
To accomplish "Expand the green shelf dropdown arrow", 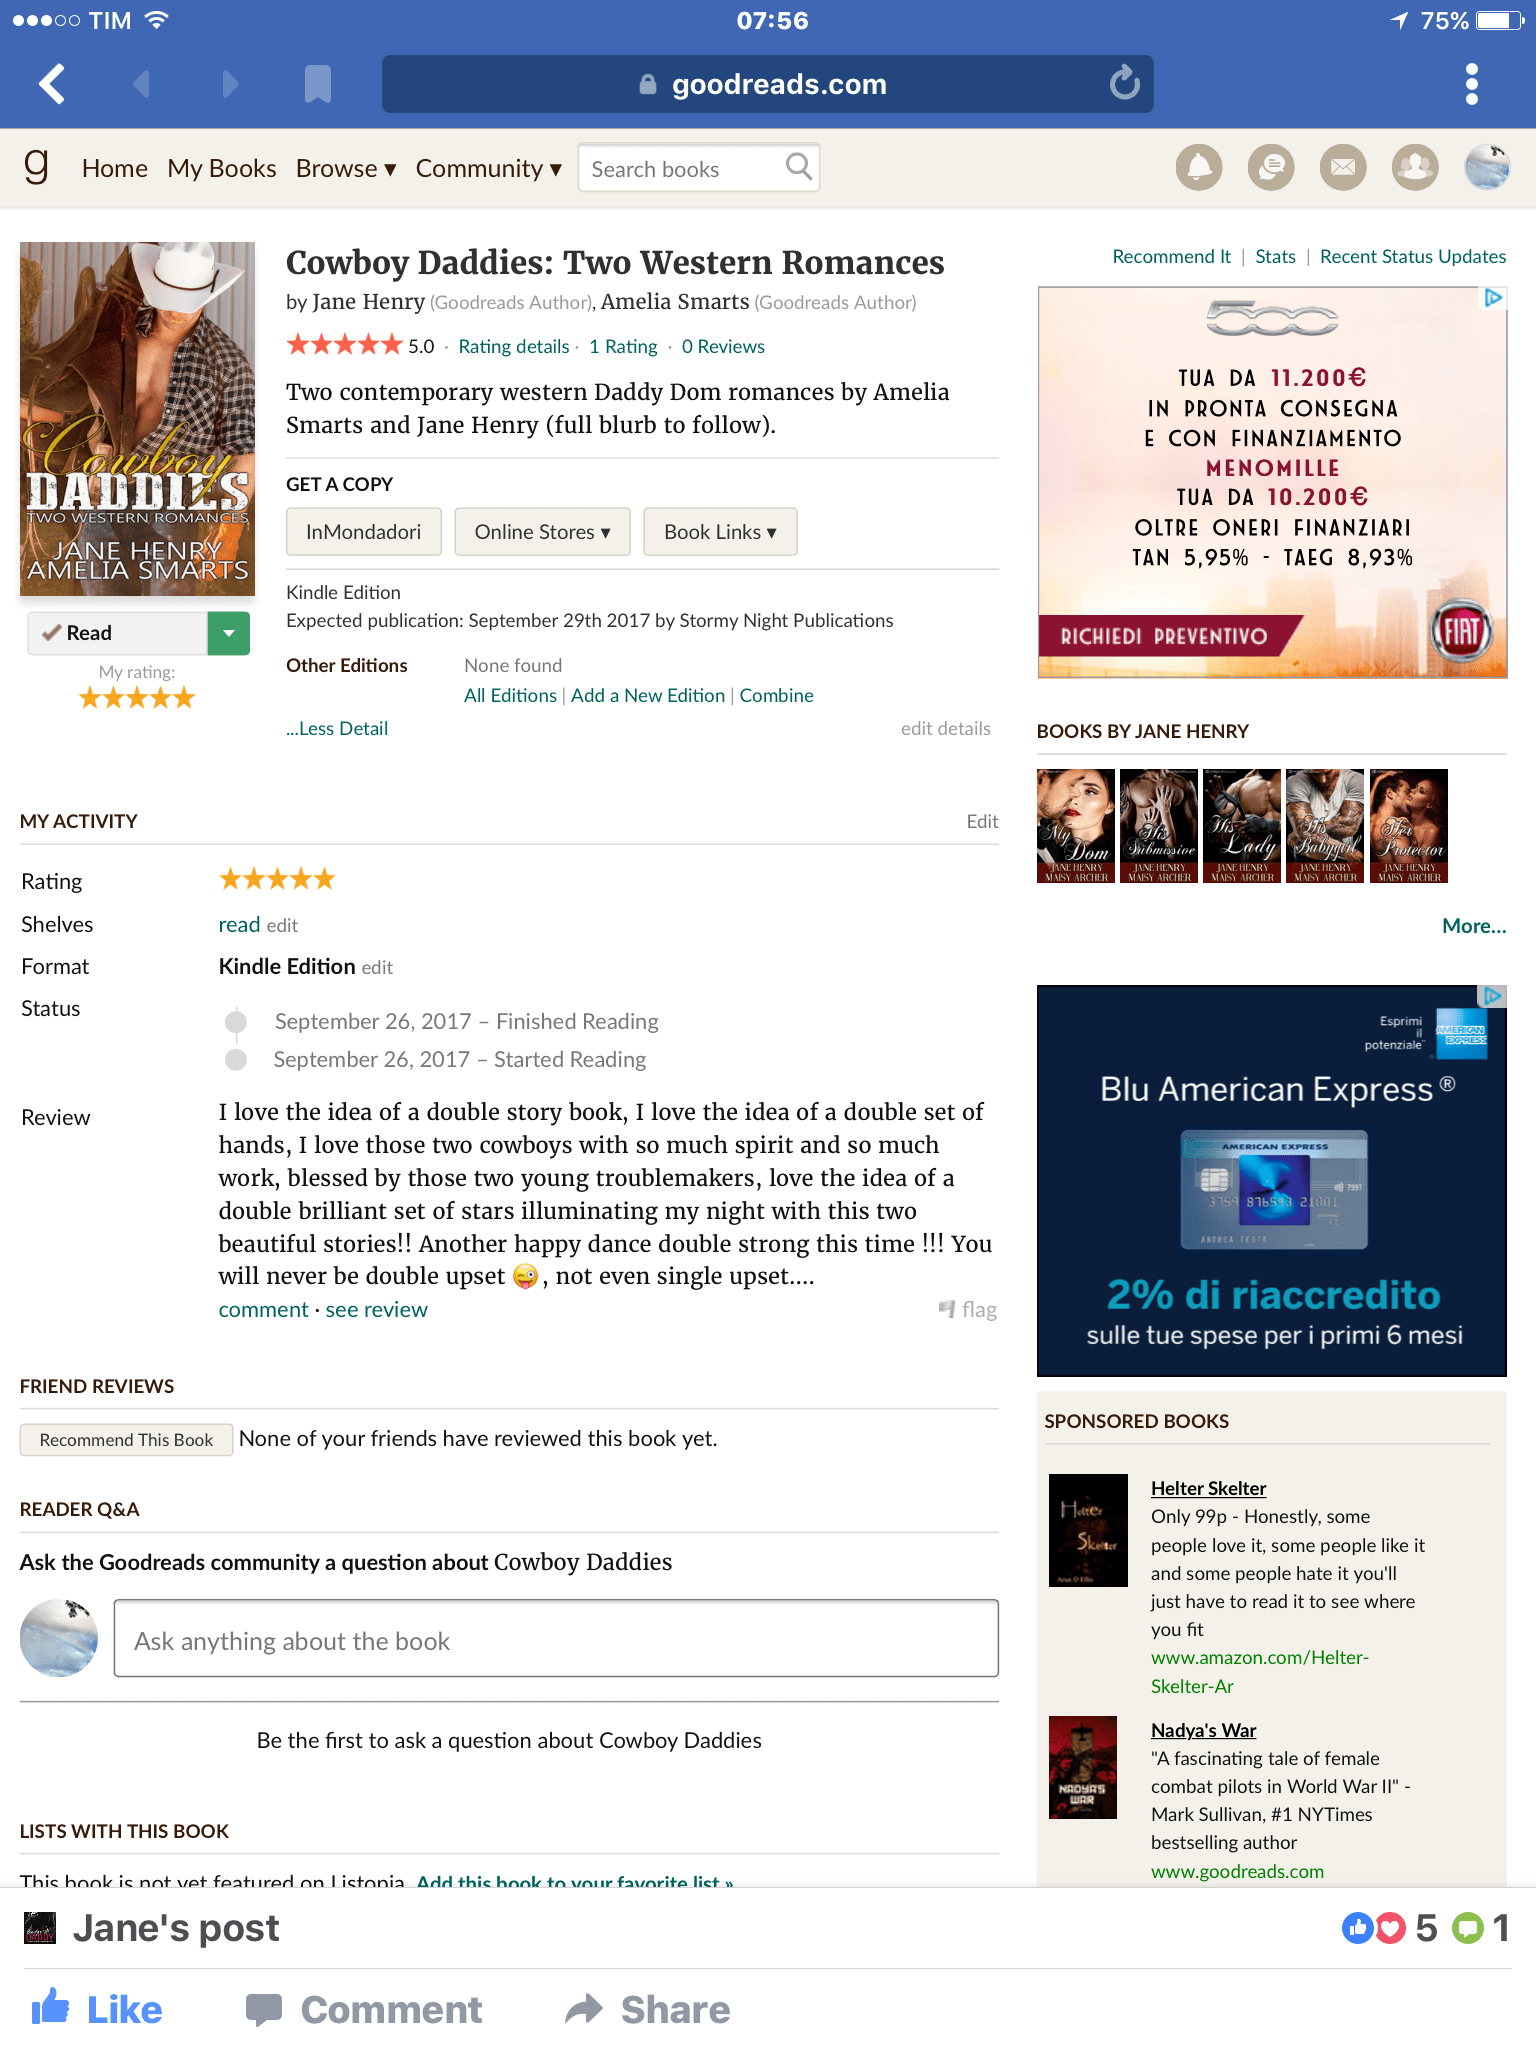I will click(229, 633).
